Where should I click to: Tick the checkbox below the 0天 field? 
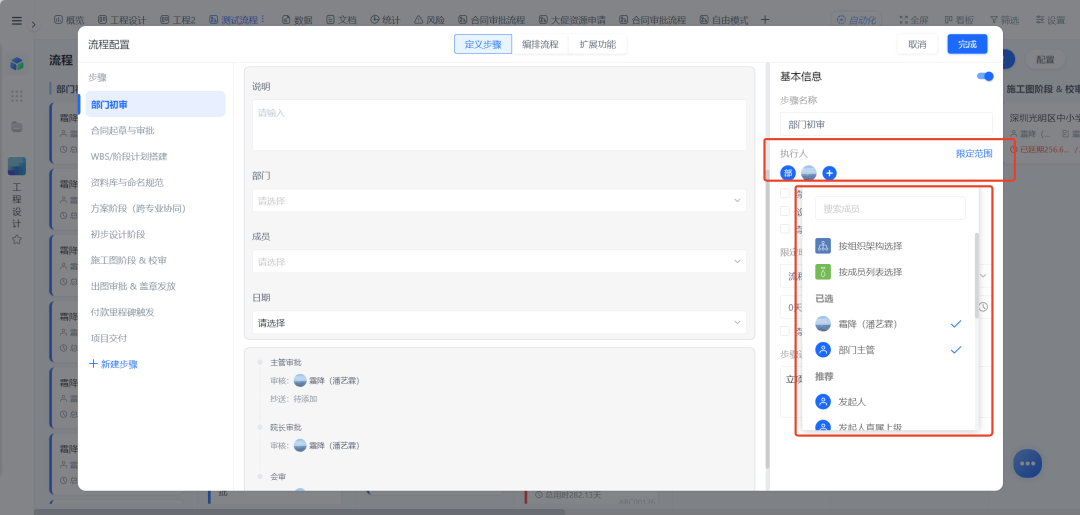785,330
